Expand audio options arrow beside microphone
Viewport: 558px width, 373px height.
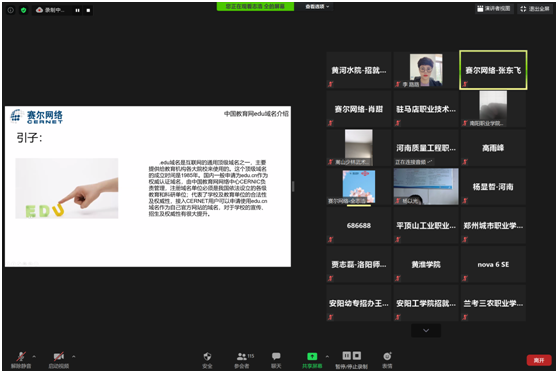pyautogui.click(x=34, y=356)
